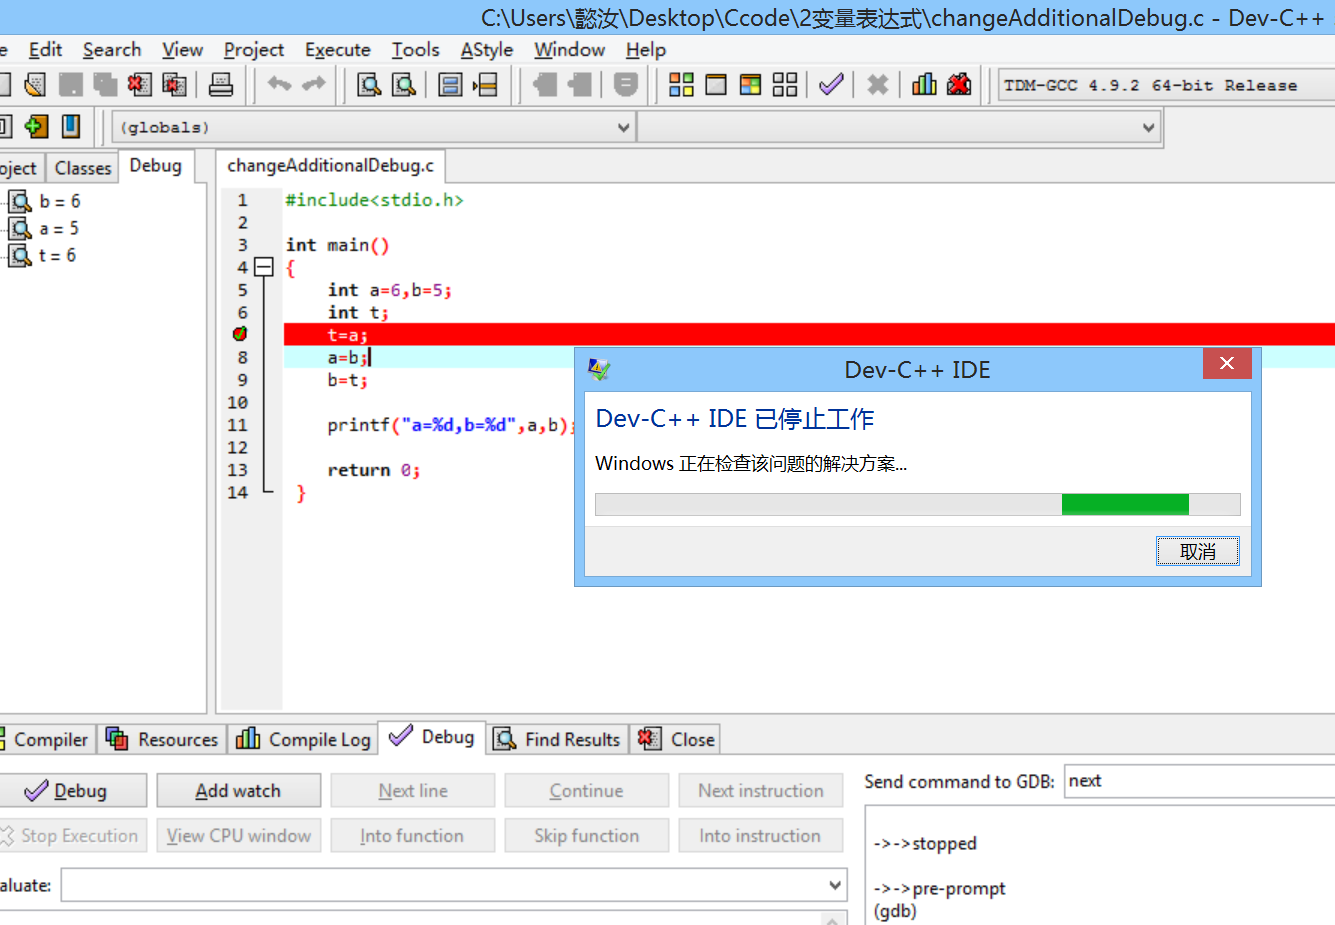Click the Compile and Run toolbar icon
The height and width of the screenshot is (925, 1335).
tap(751, 85)
